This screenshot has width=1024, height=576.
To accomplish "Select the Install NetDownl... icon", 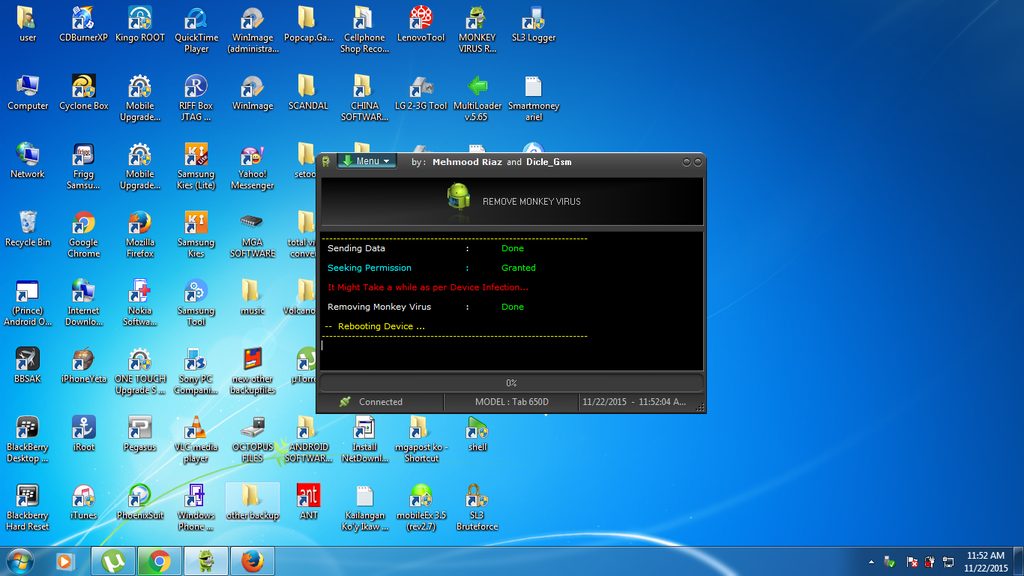I will 364,440.
